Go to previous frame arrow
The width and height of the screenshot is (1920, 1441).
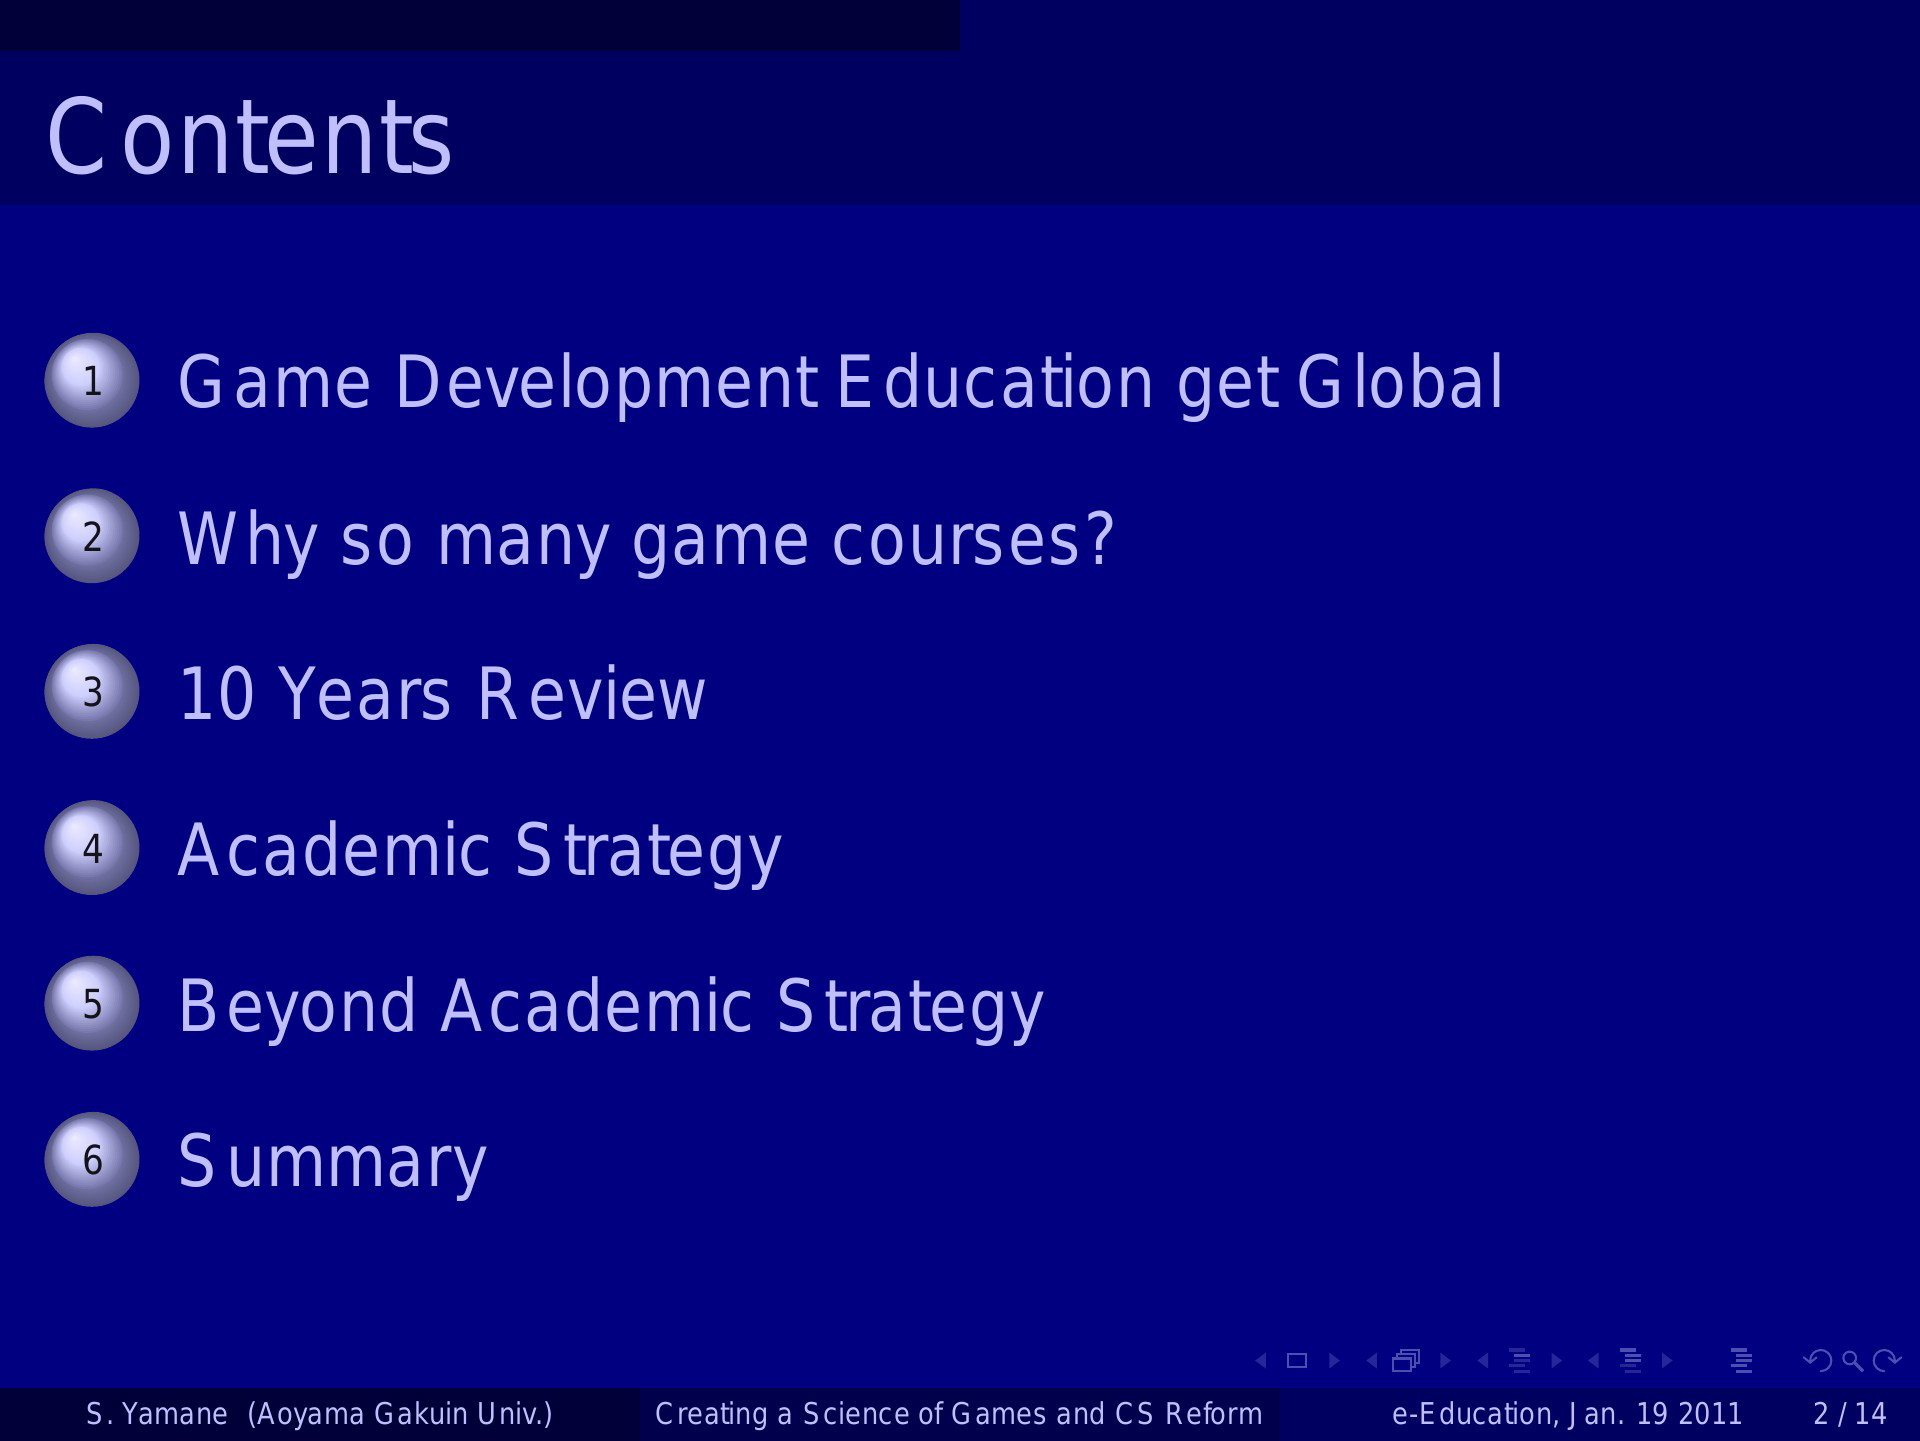tap(1373, 1360)
